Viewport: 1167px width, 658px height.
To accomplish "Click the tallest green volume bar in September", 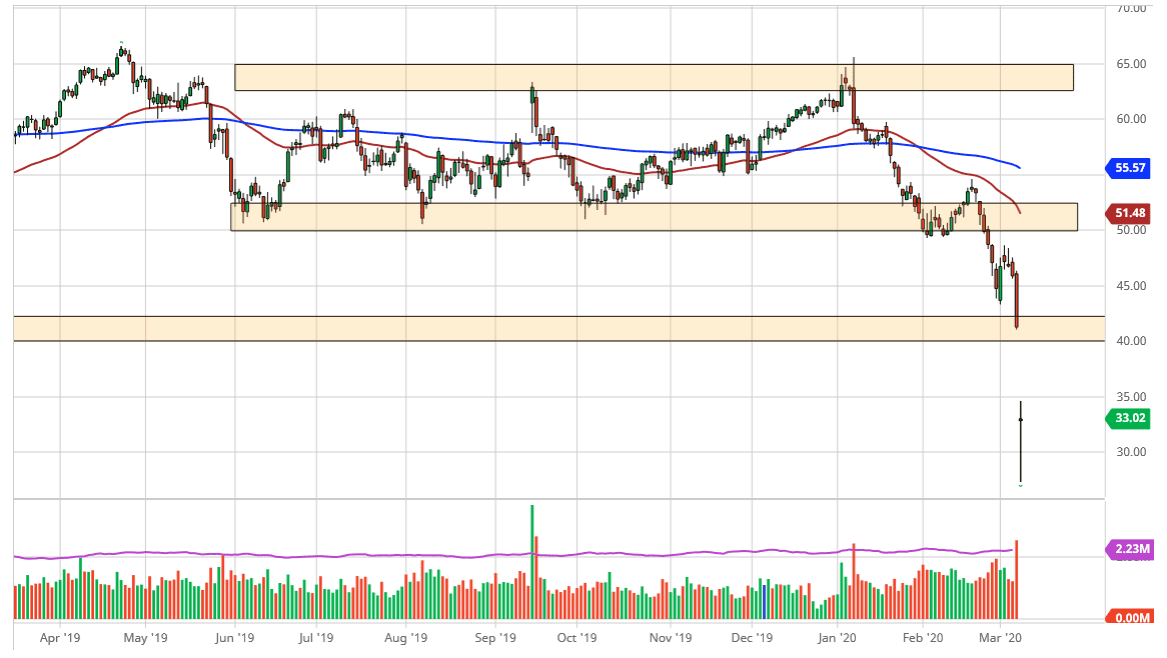I will pyautogui.click(x=532, y=562).
